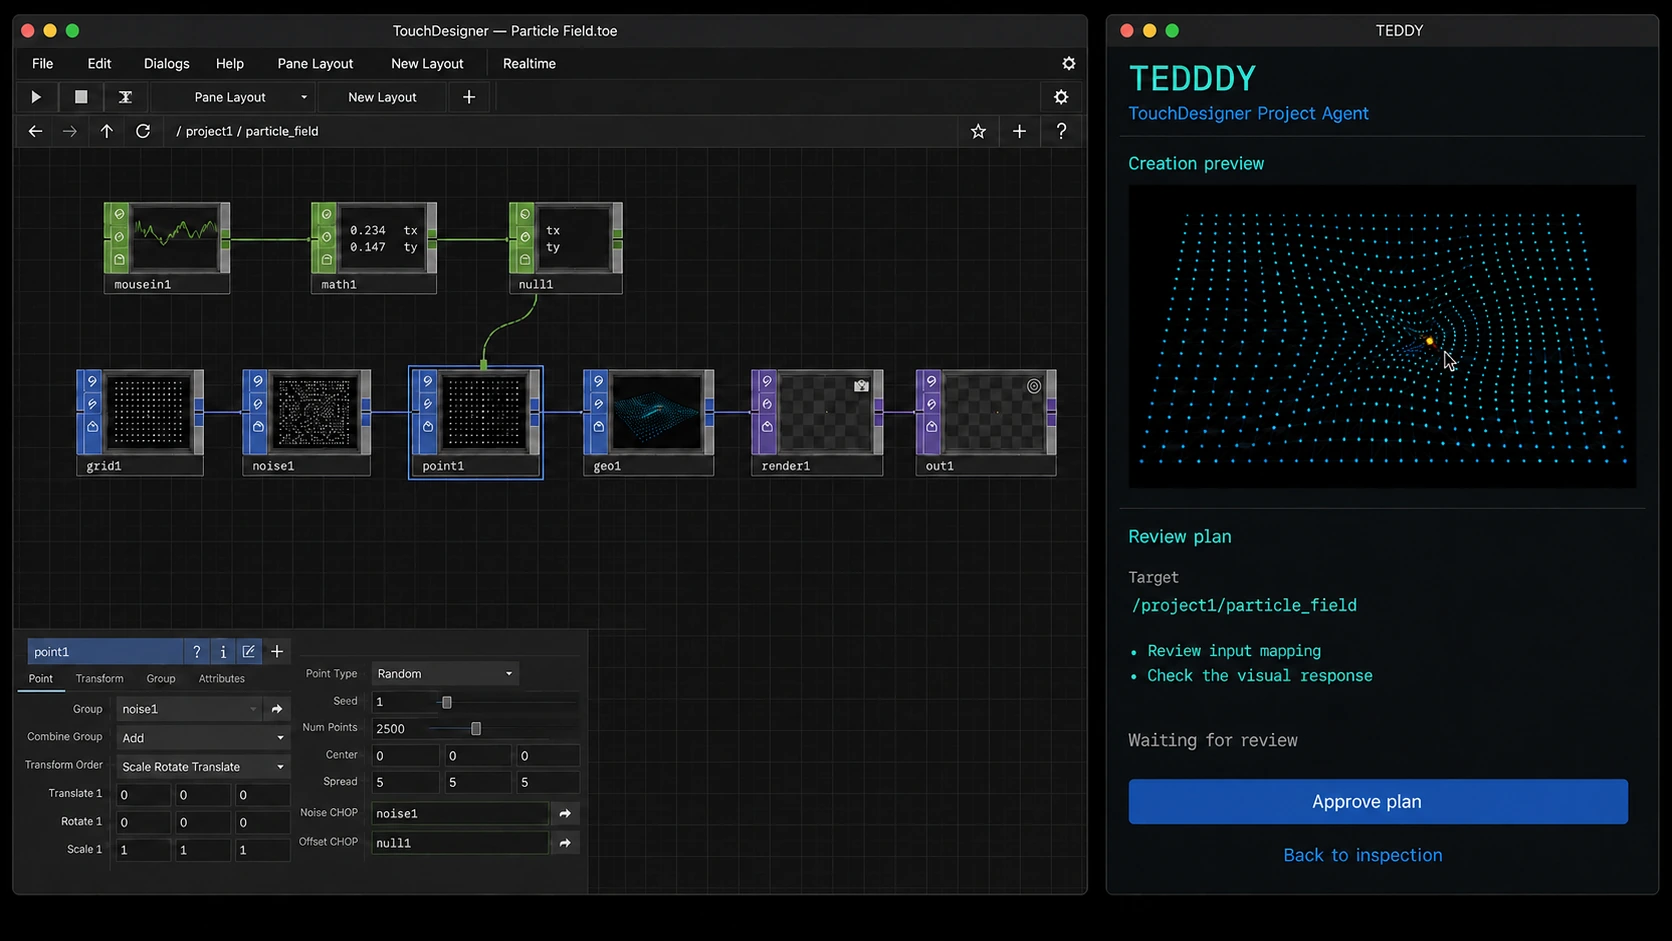Open Pane Layout in the menu bar
The height and width of the screenshot is (941, 1672).
click(x=315, y=63)
